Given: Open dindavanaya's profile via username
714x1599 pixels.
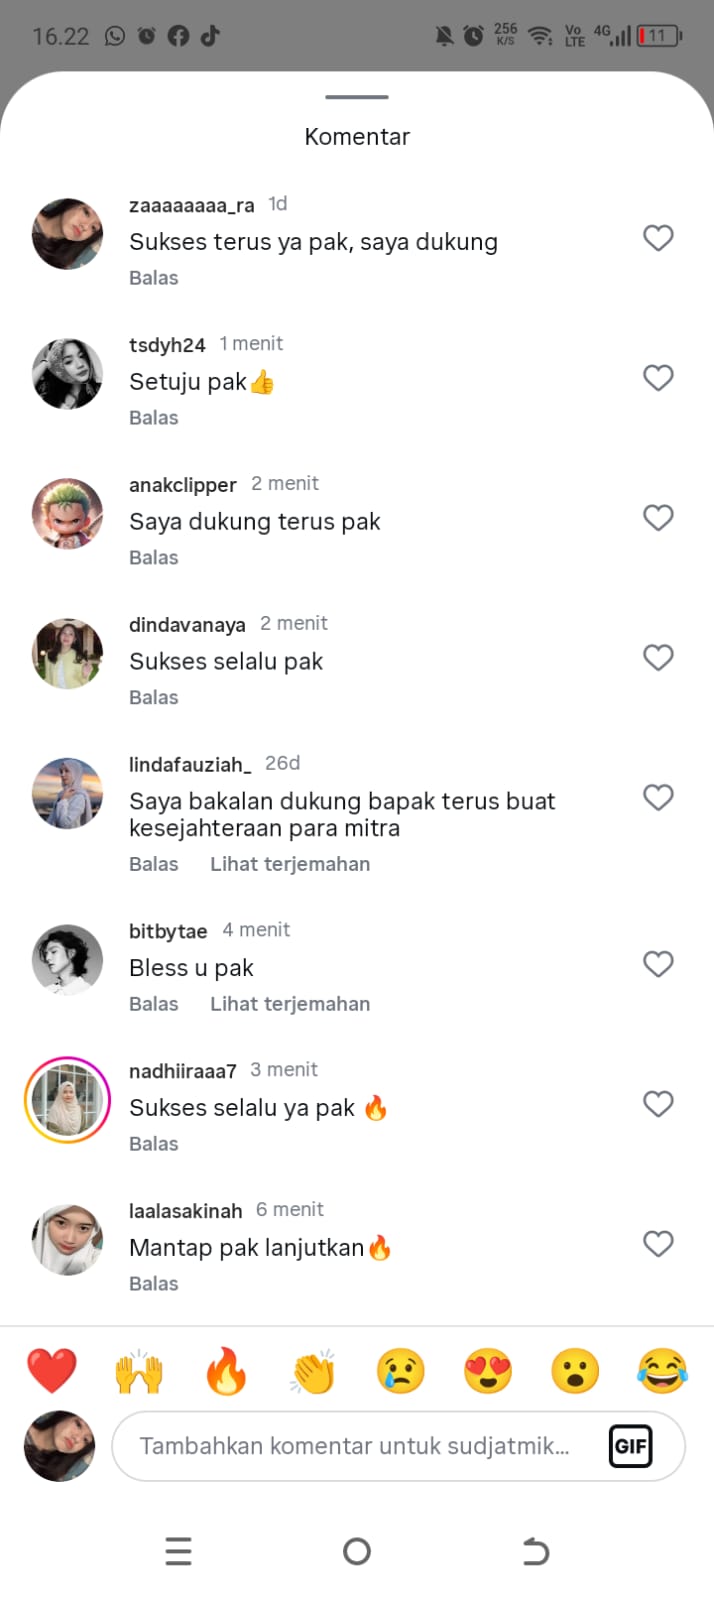Looking at the screenshot, I should pos(187,625).
